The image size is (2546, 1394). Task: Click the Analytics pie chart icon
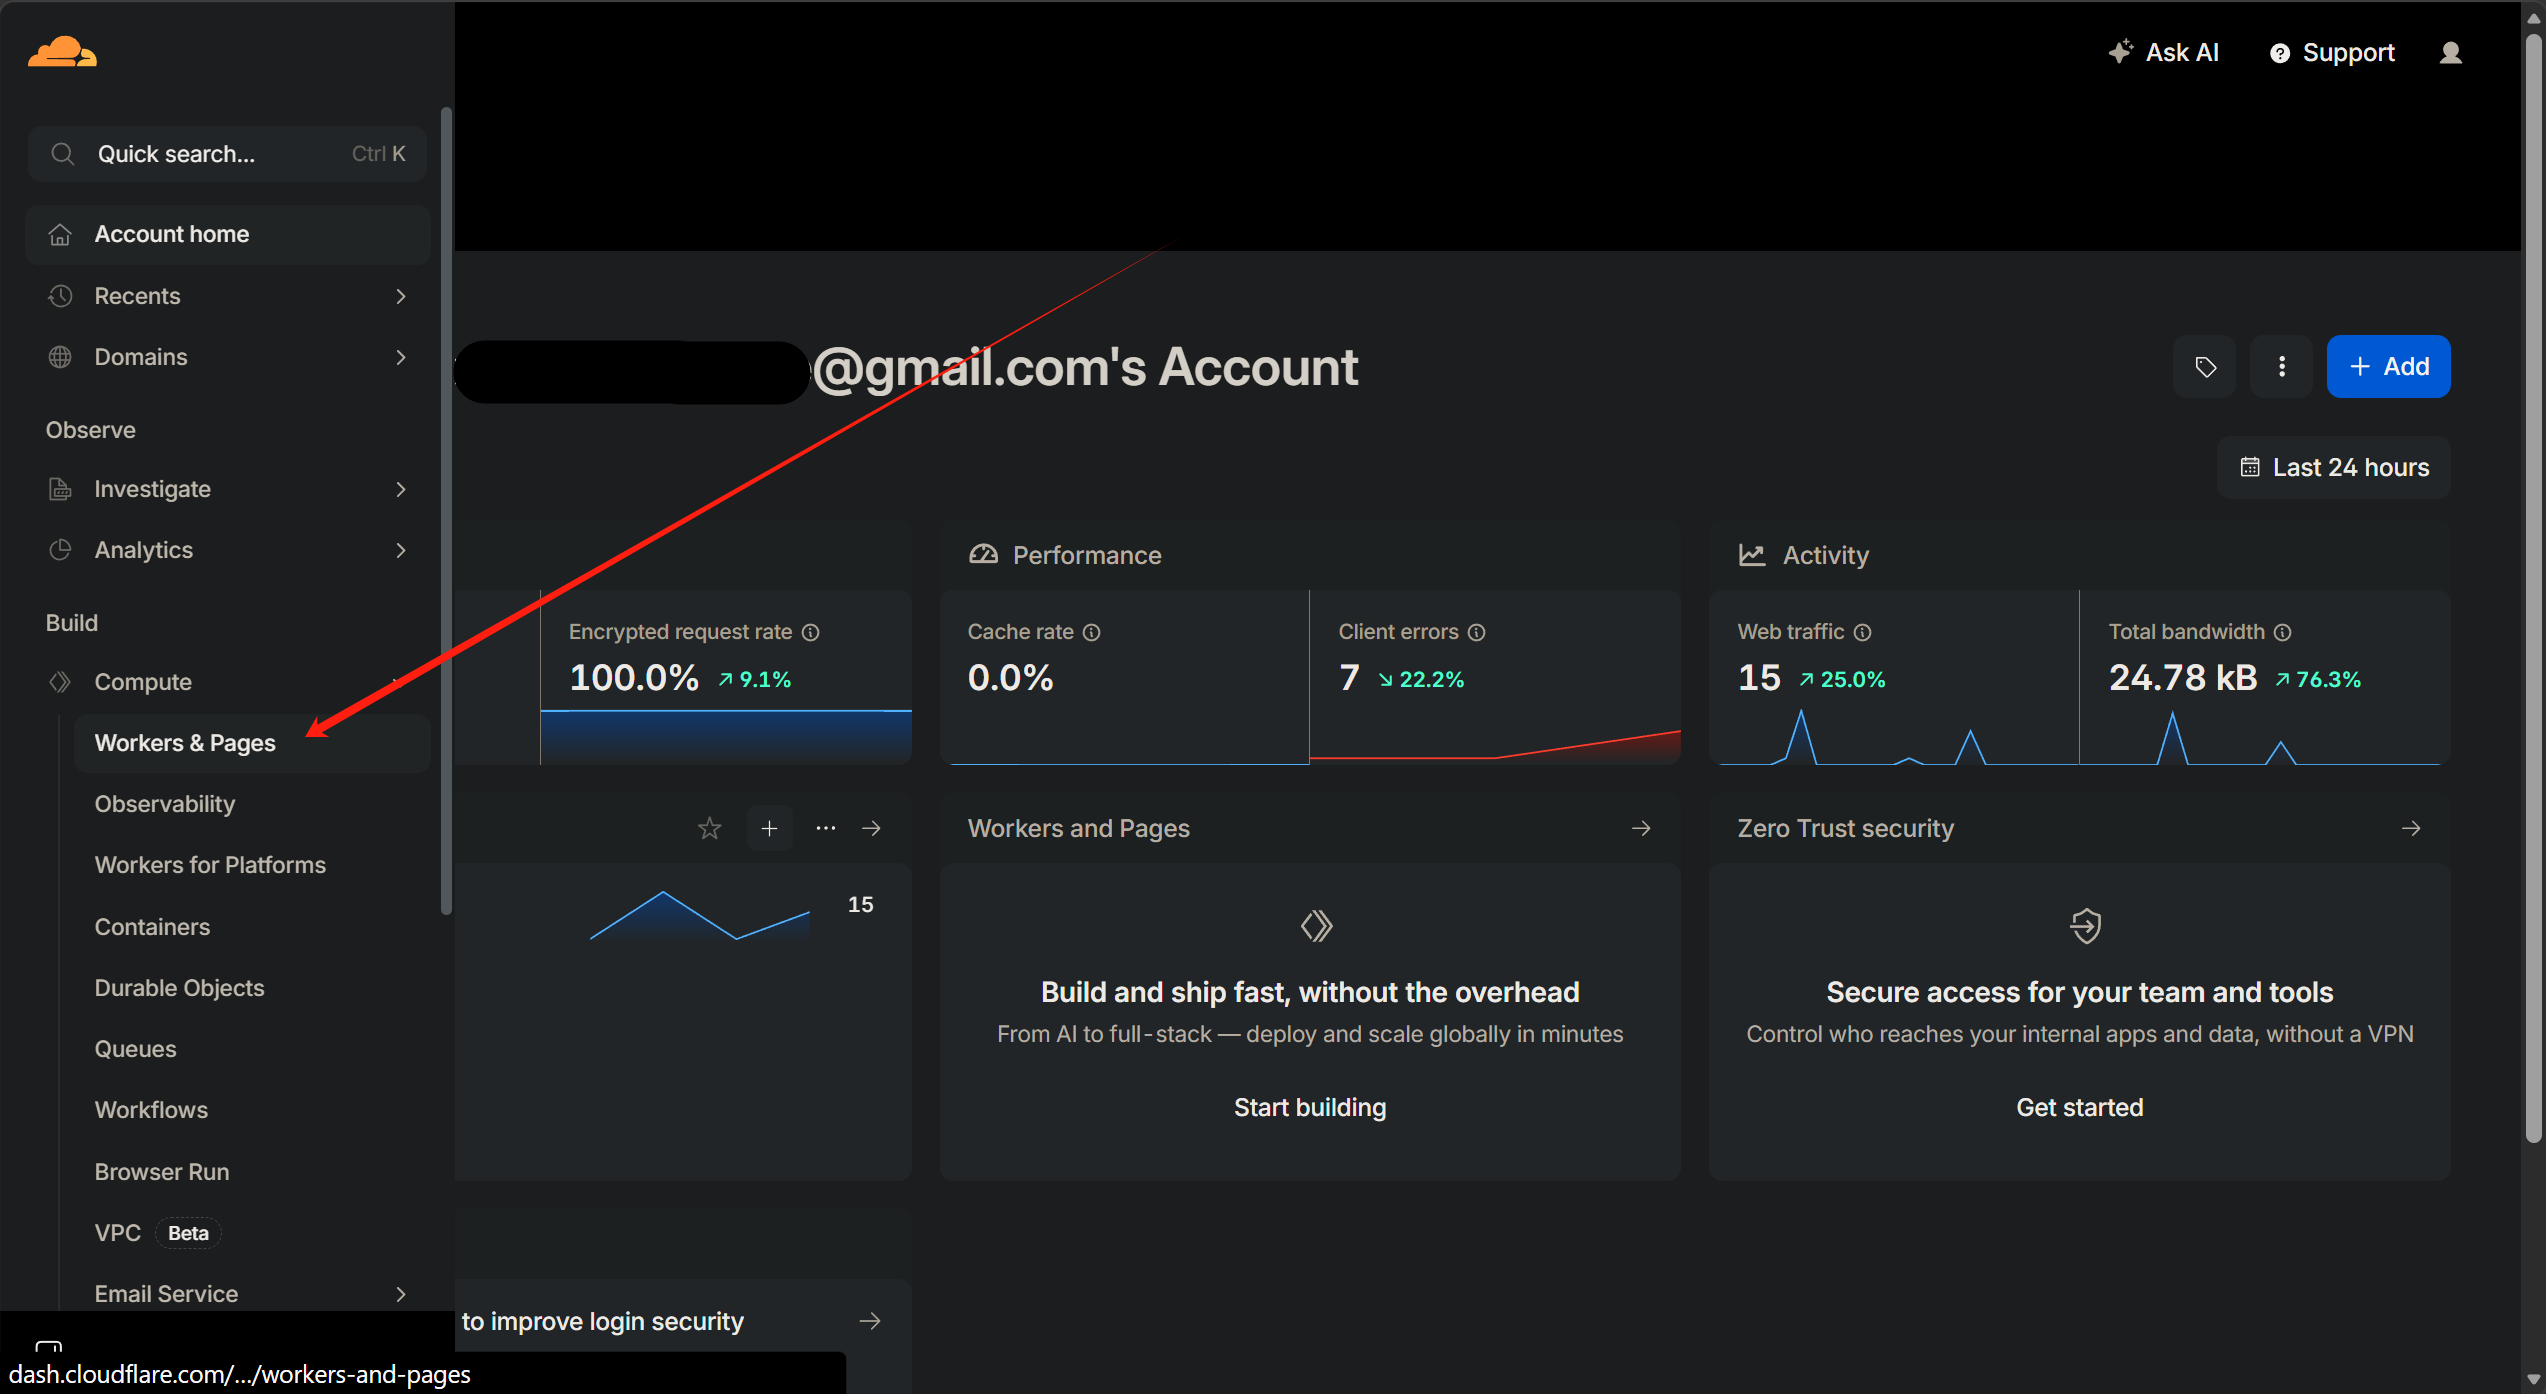point(60,550)
